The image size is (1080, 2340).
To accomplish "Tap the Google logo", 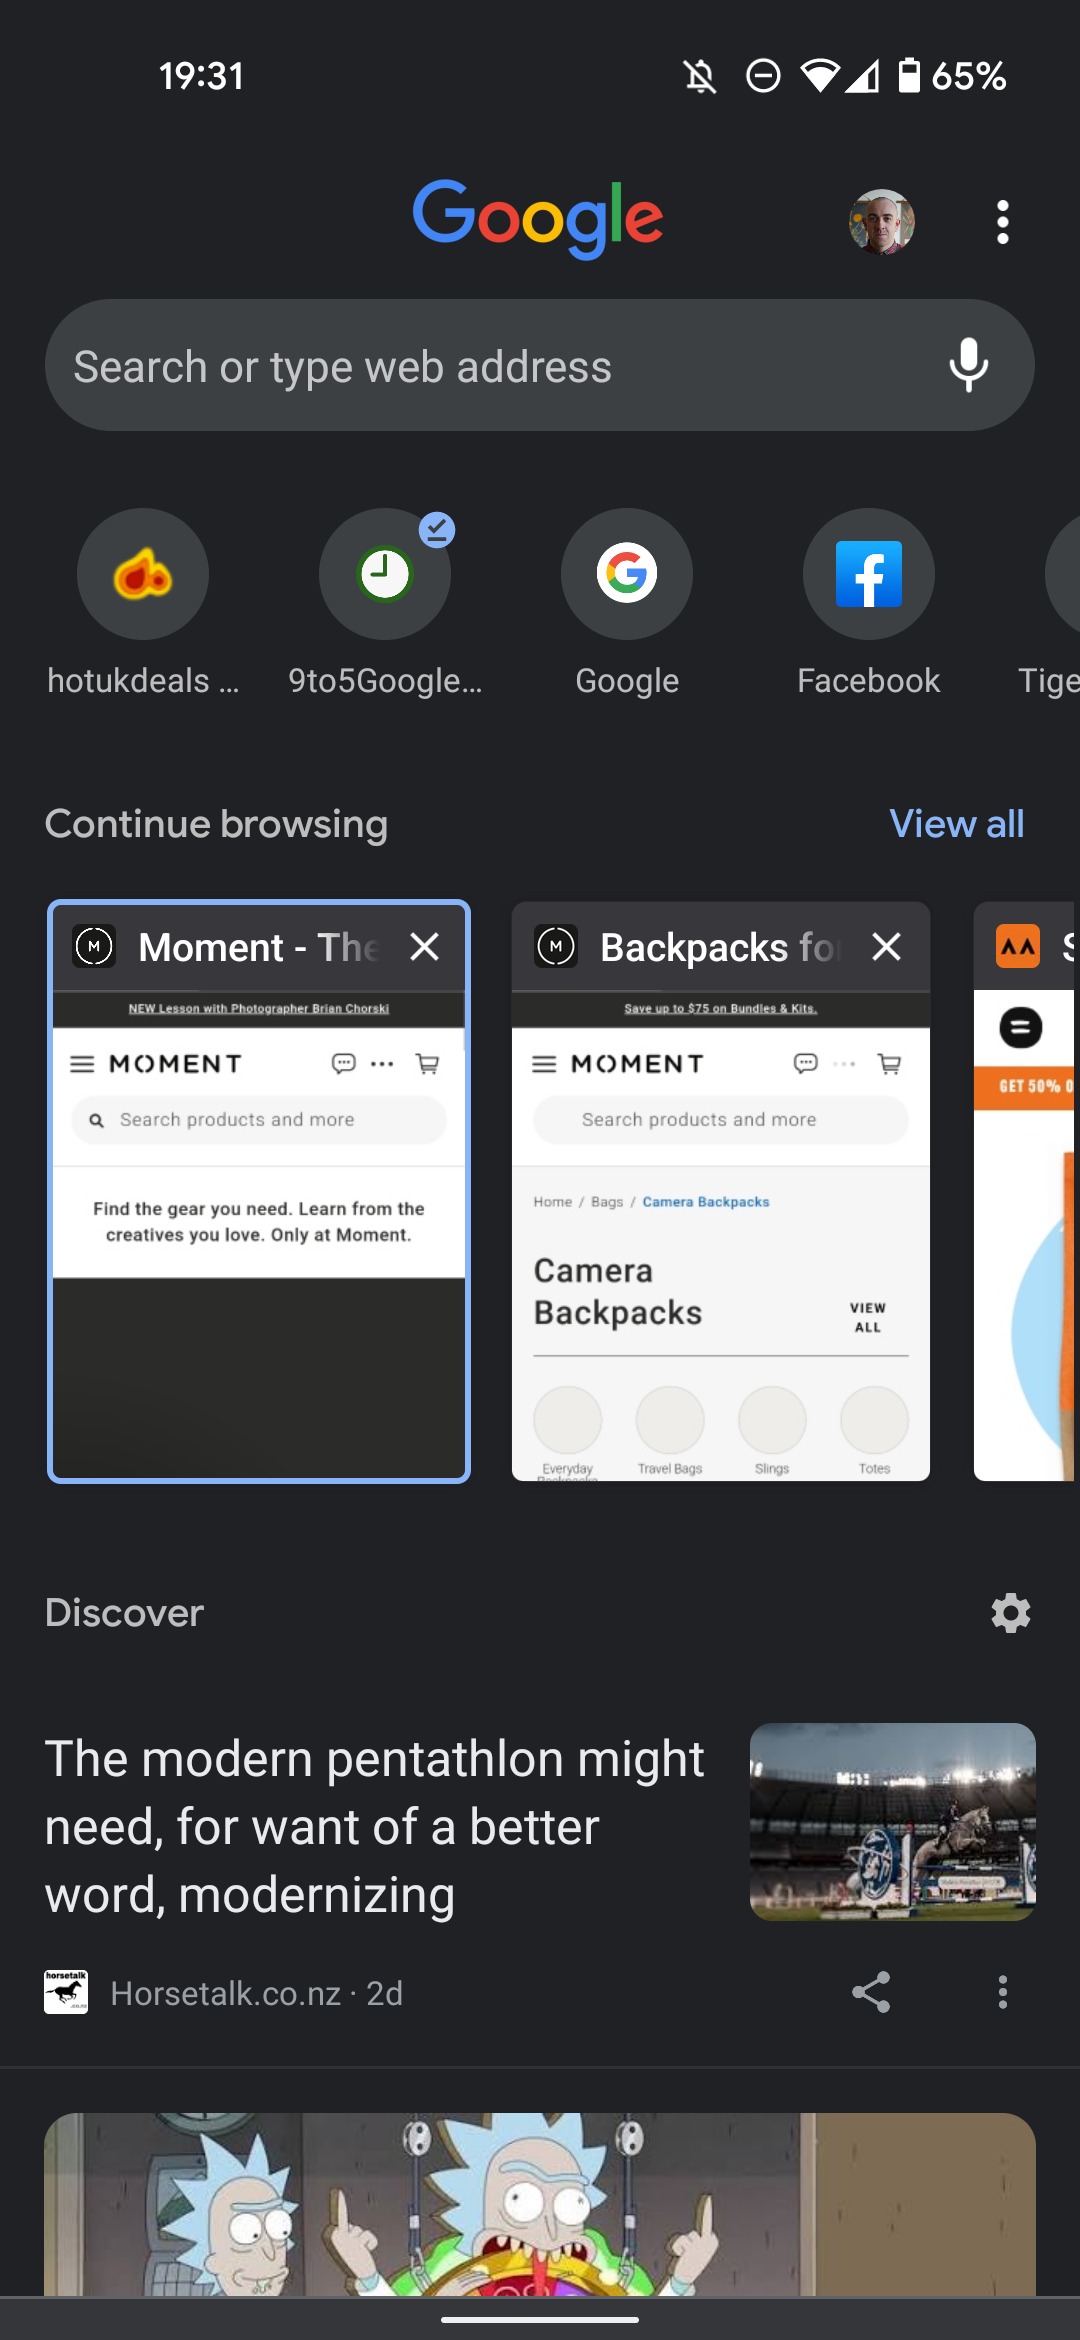I will point(538,218).
